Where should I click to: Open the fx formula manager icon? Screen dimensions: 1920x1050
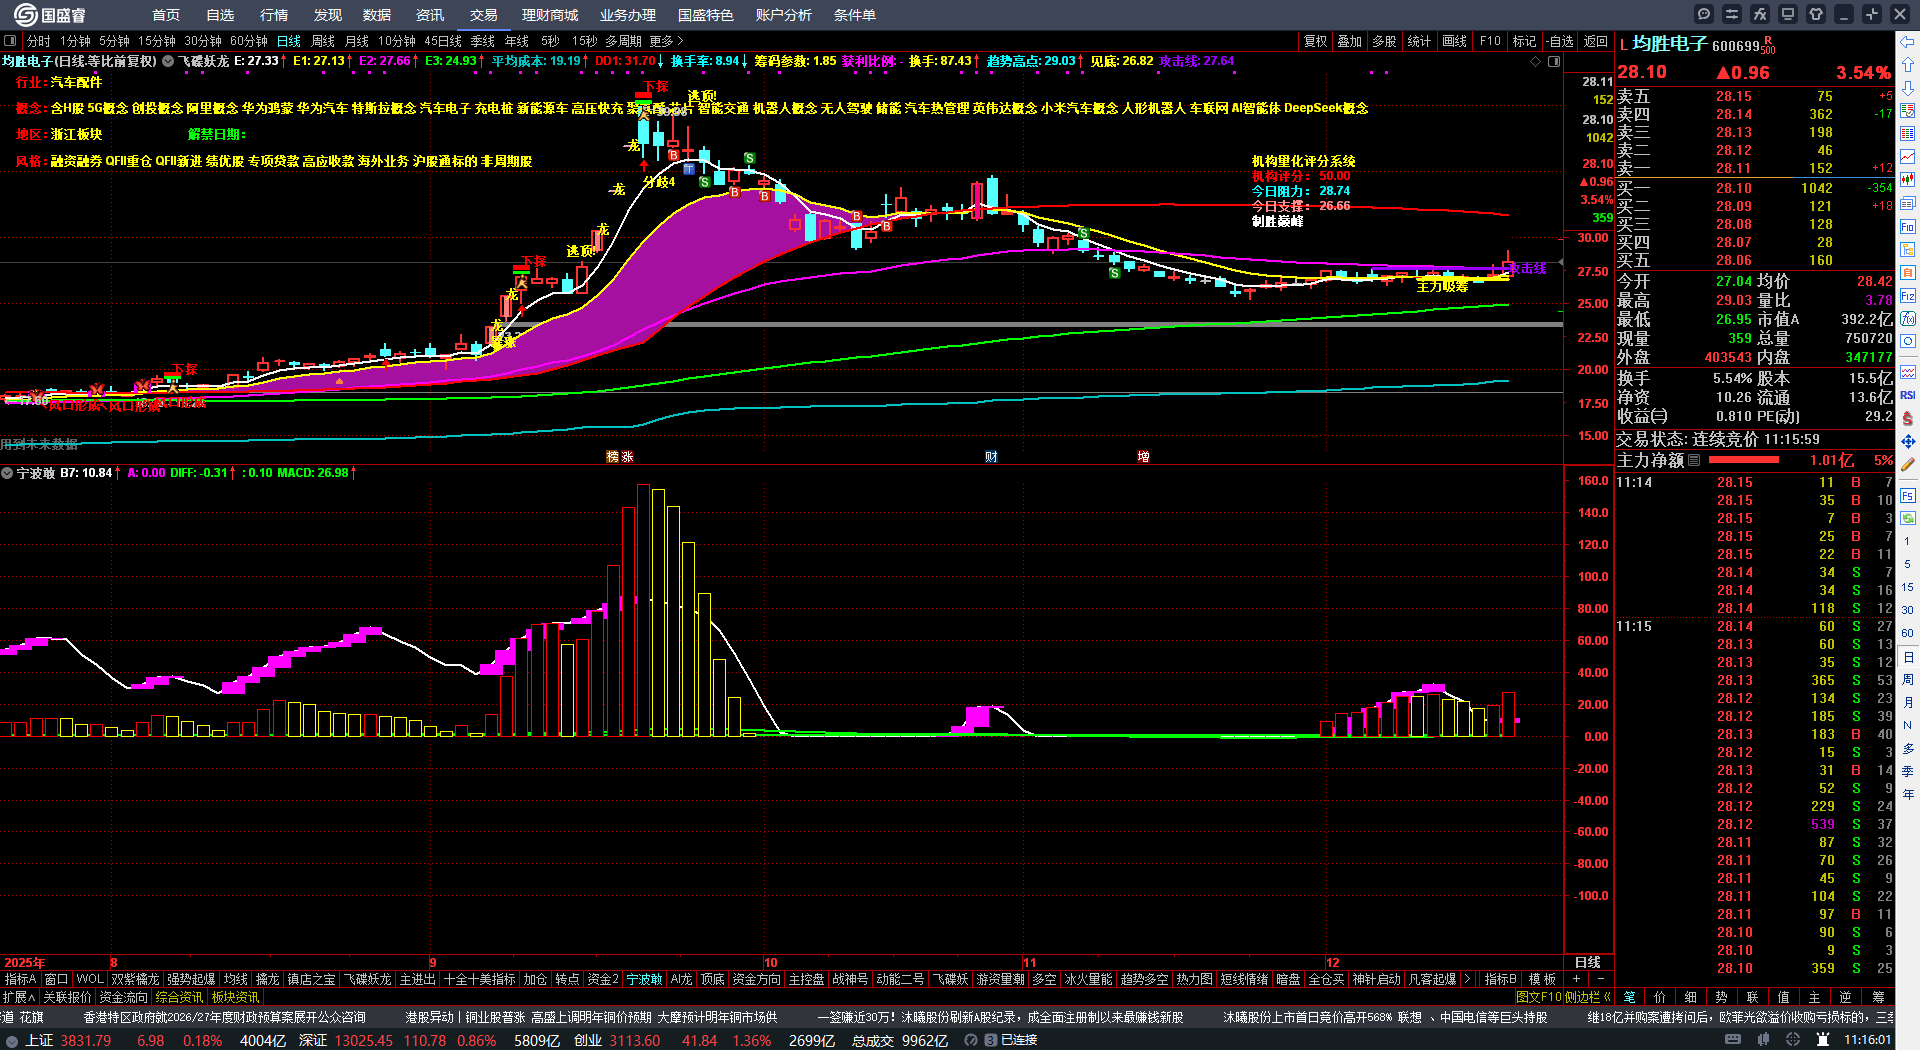1760,14
